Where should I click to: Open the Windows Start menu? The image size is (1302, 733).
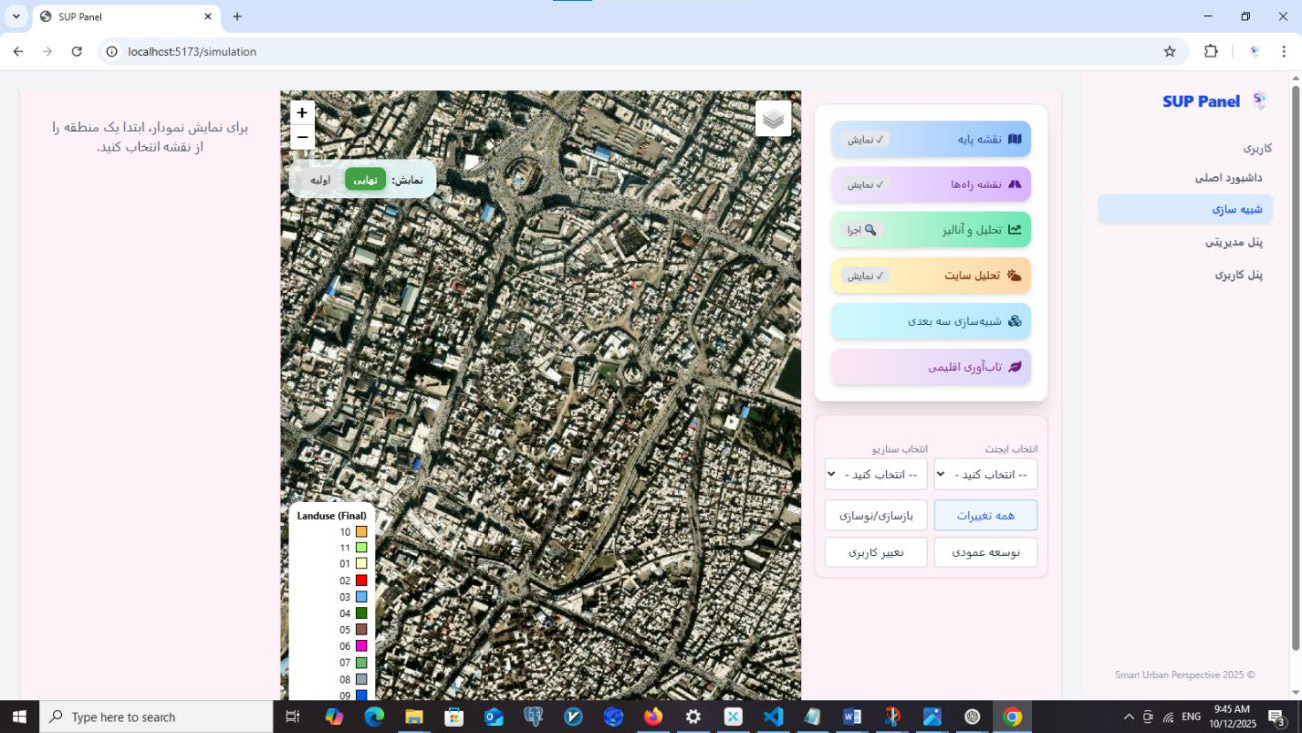(19, 717)
